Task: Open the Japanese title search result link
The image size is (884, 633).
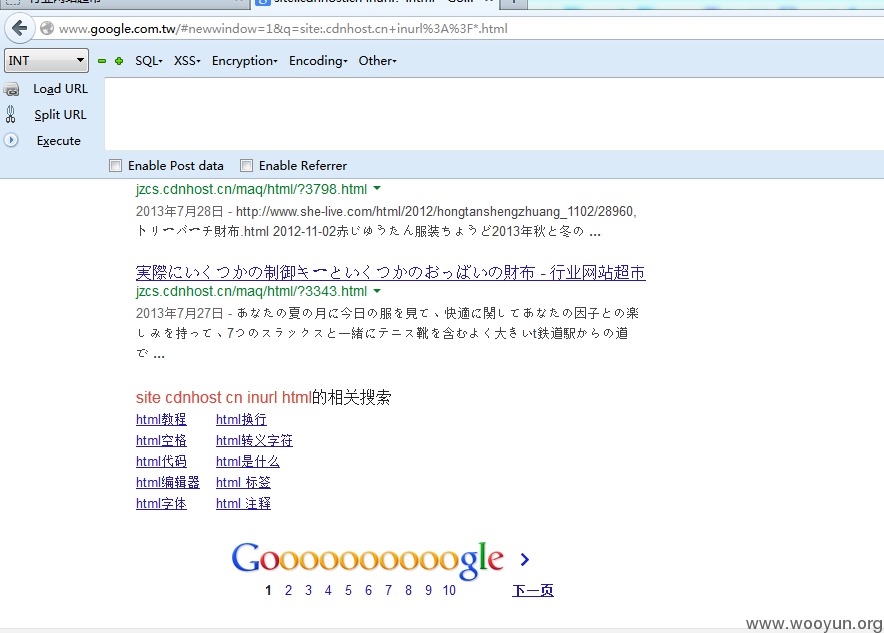Action: pyautogui.click(x=391, y=273)
